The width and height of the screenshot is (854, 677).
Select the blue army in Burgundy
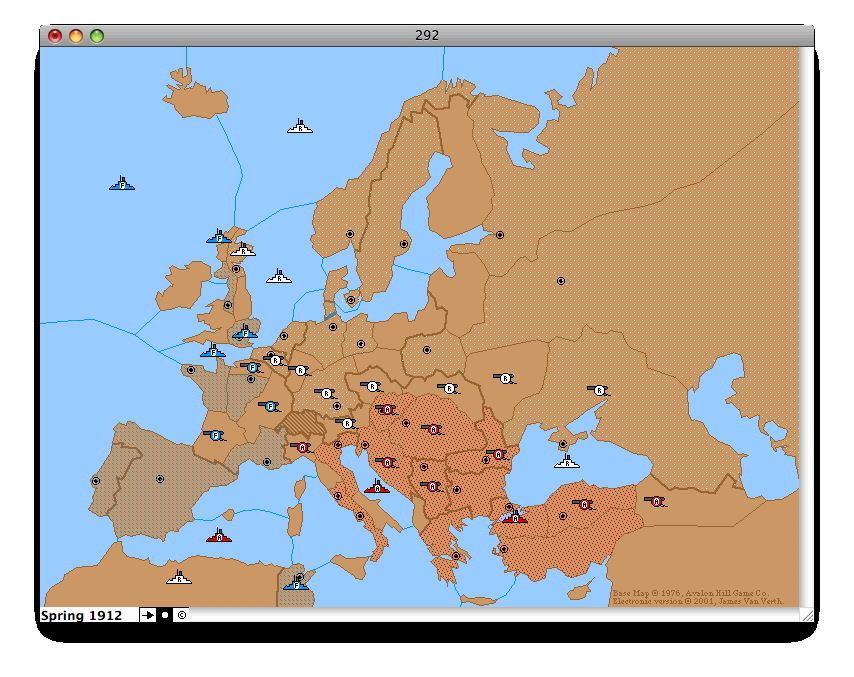pos(270,406)
